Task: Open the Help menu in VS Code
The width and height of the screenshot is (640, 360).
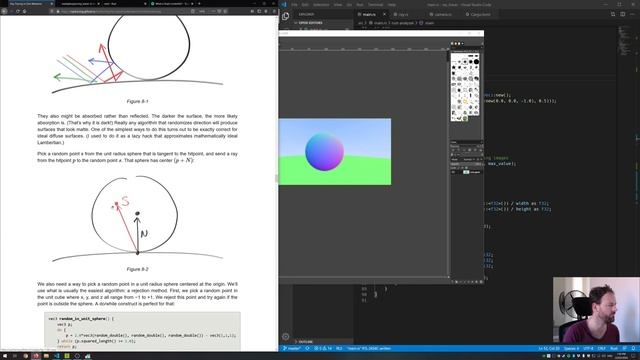Action: coord(392,5)
